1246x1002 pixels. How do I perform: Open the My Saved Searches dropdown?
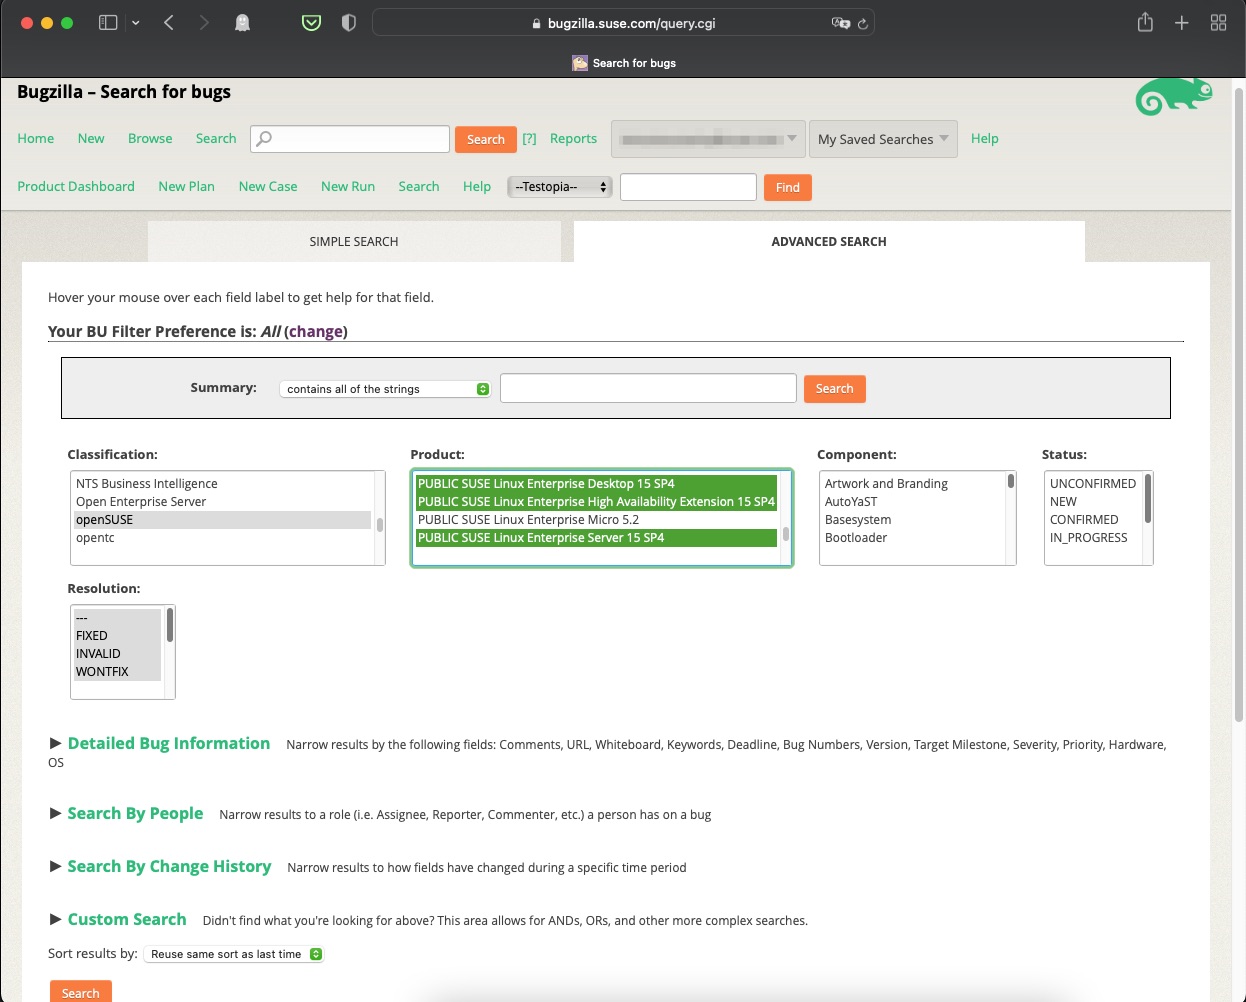click(882, 139)
